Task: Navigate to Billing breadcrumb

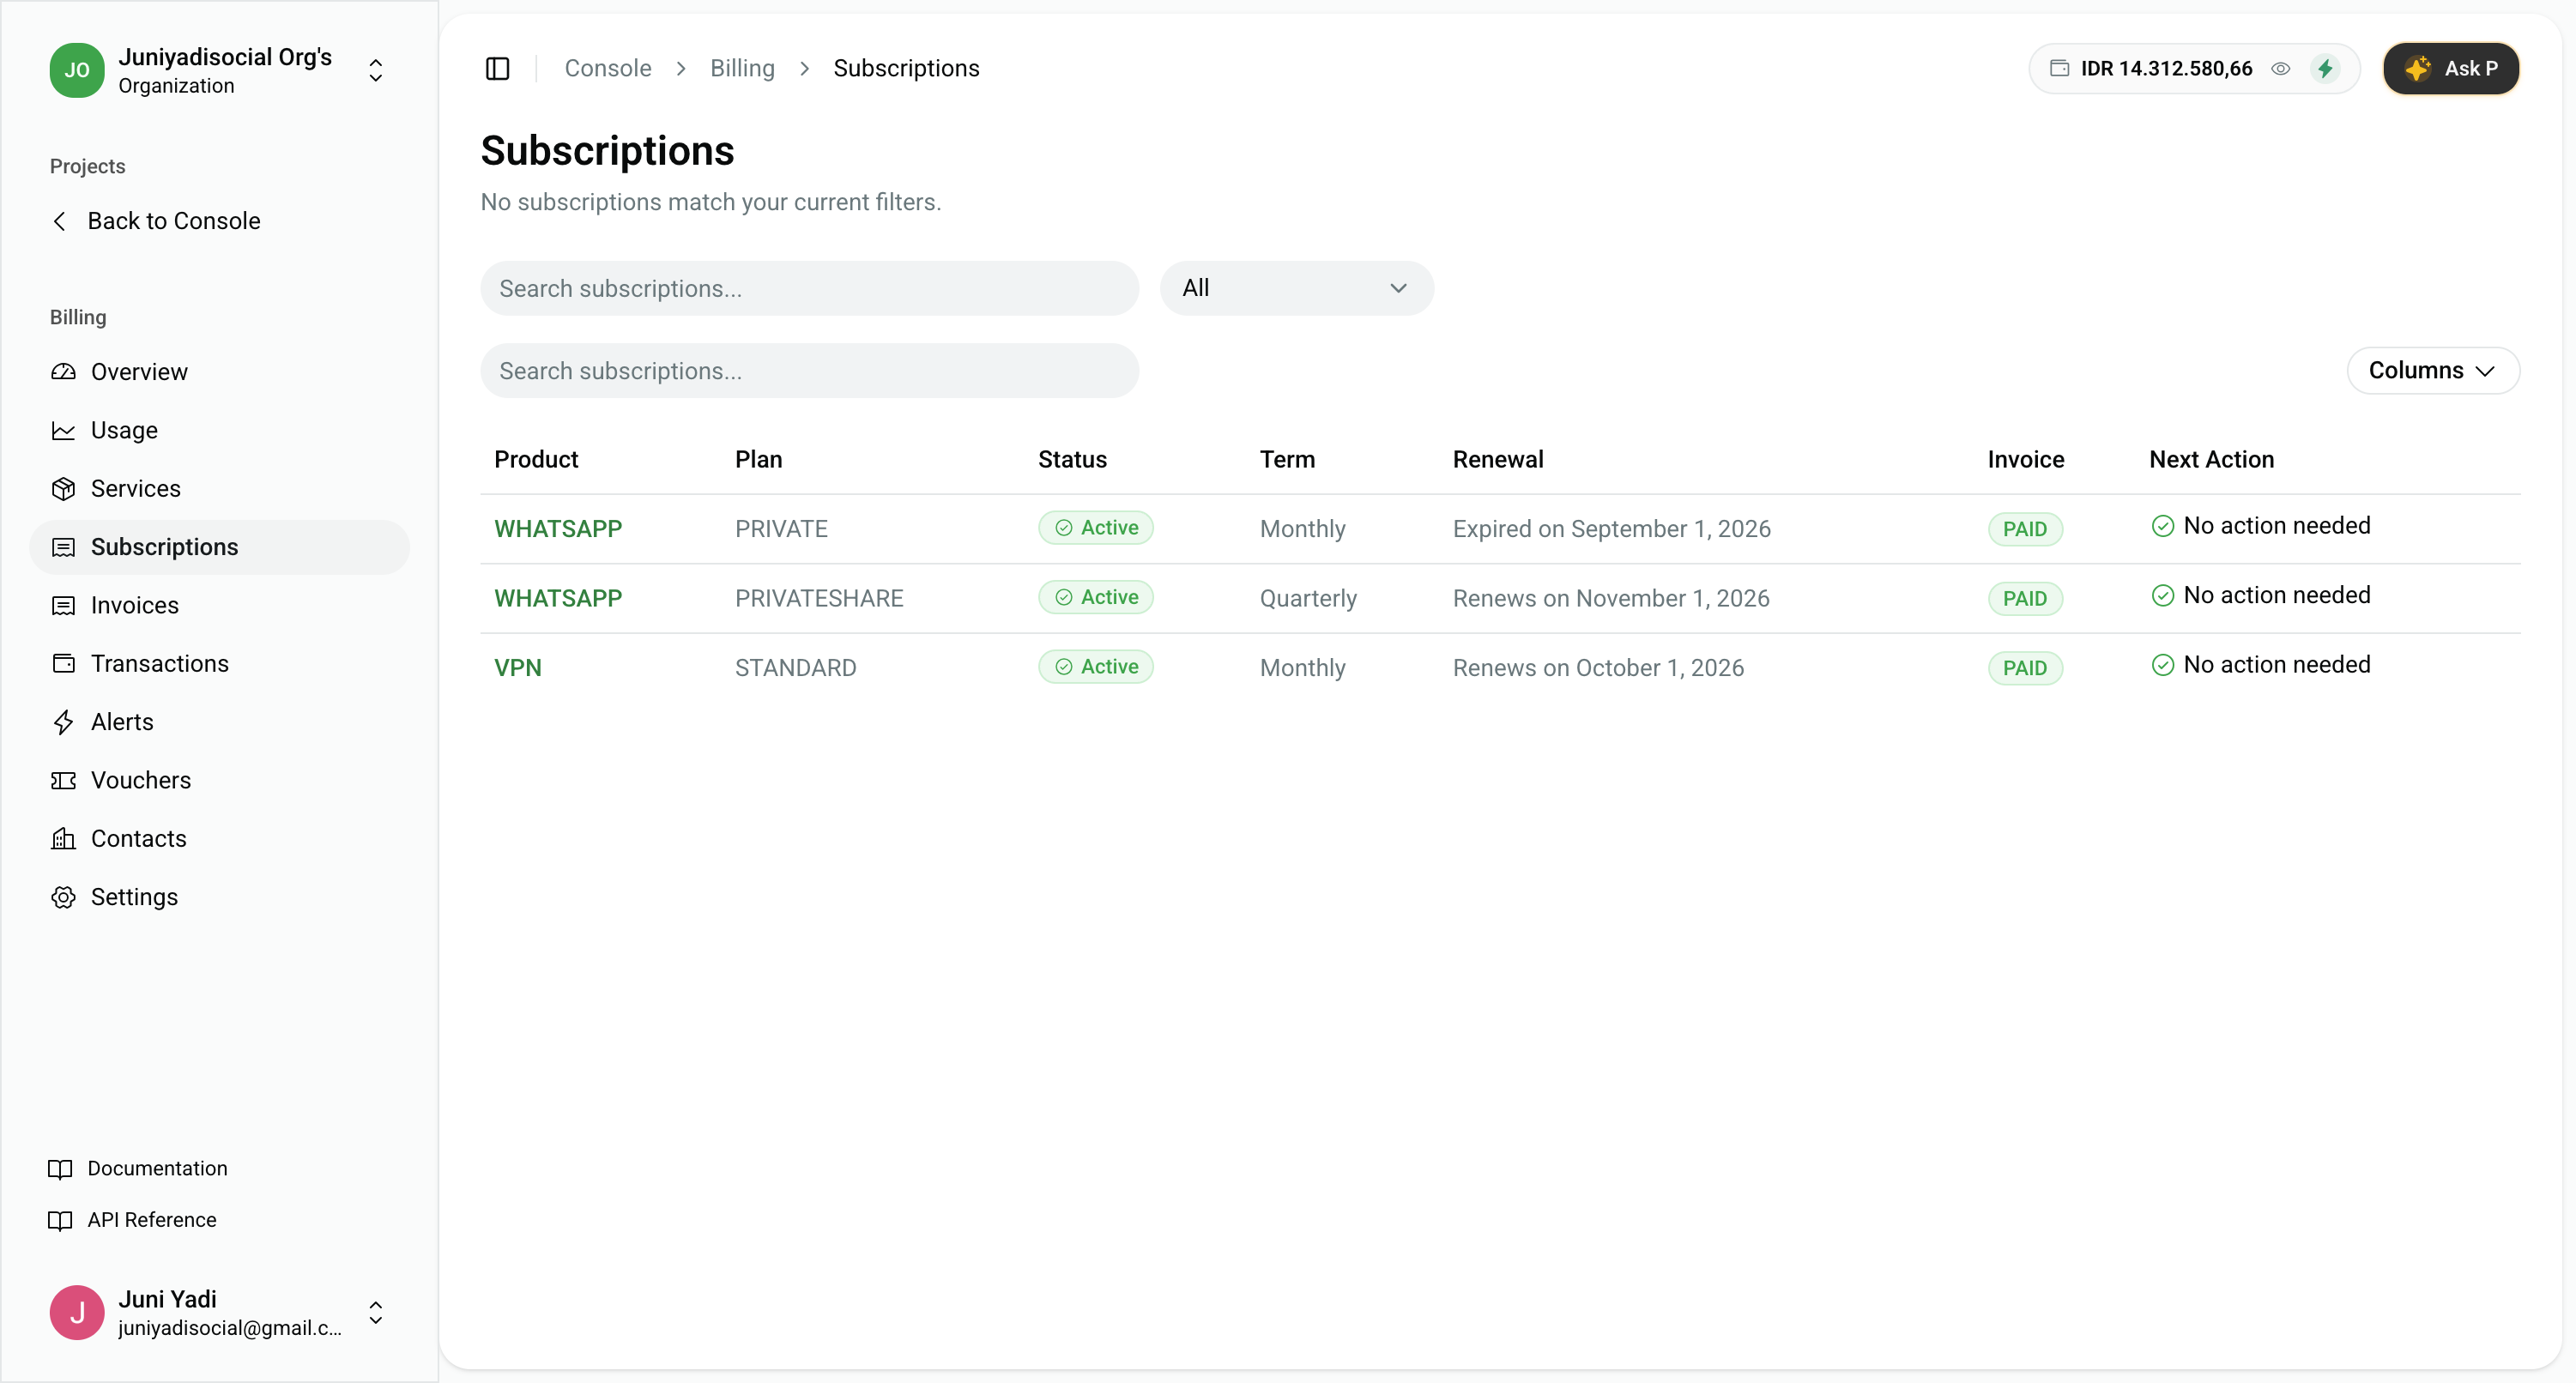Action: coord(742,68)
